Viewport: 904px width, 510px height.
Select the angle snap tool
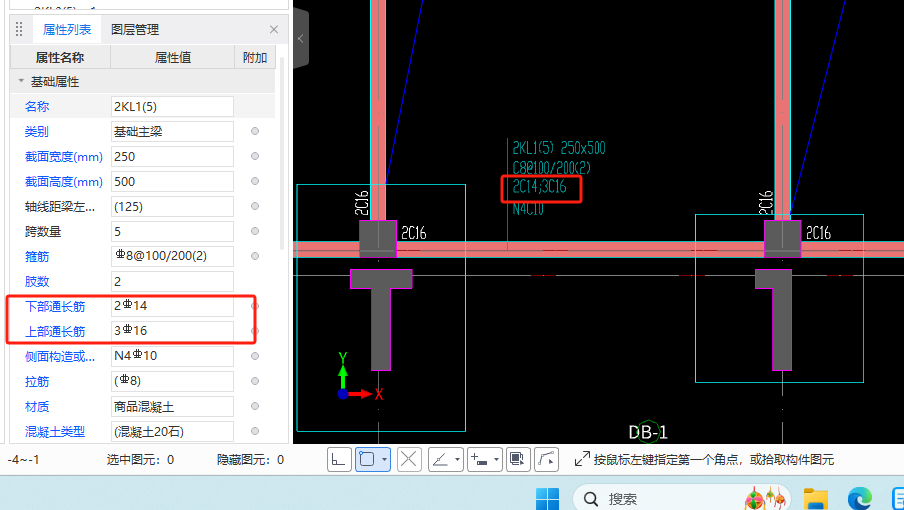(x=440, y=459)
